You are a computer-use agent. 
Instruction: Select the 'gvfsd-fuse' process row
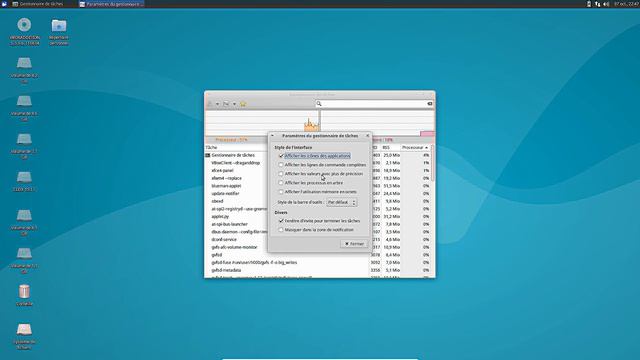317,262
